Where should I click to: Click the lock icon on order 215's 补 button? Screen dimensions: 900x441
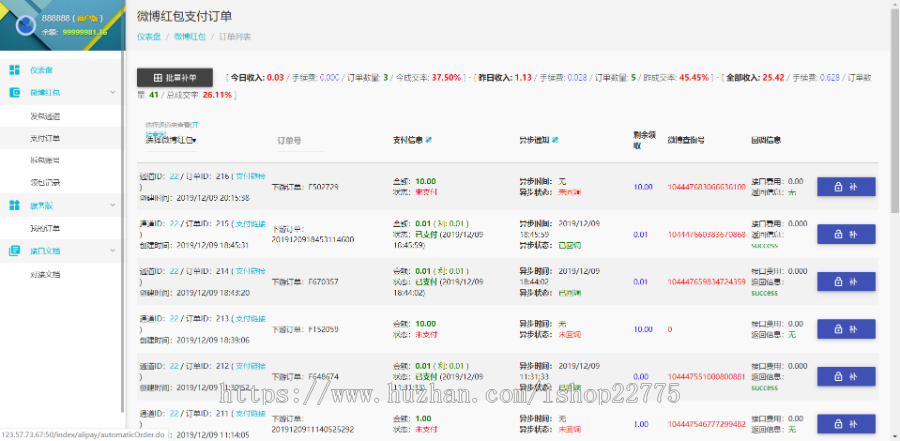[x=837, y=234]
